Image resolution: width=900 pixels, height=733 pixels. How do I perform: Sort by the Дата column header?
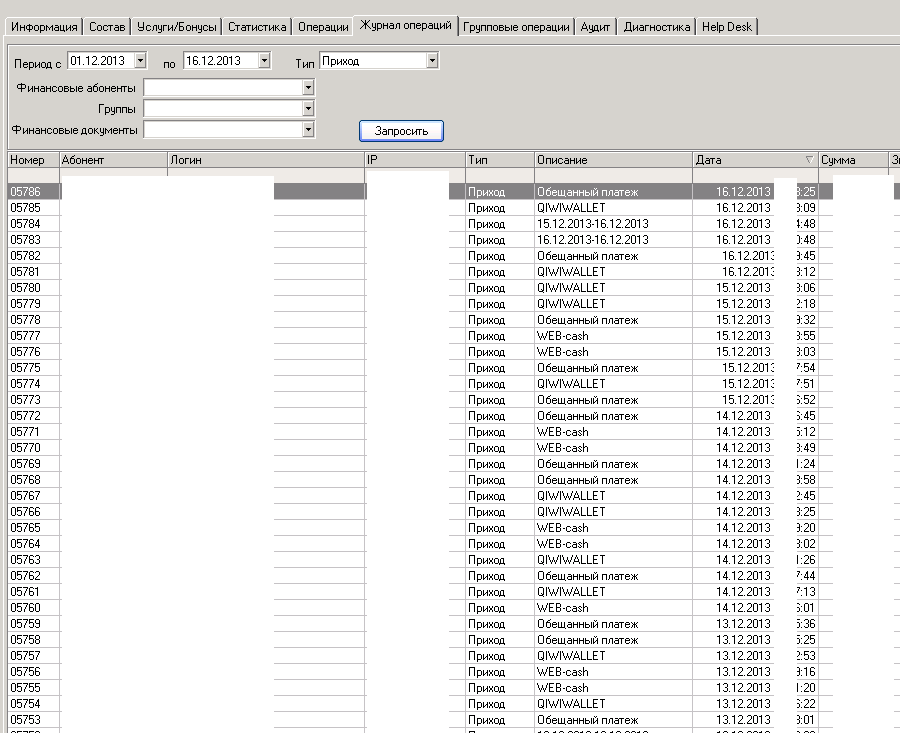[x=745, y=160]
